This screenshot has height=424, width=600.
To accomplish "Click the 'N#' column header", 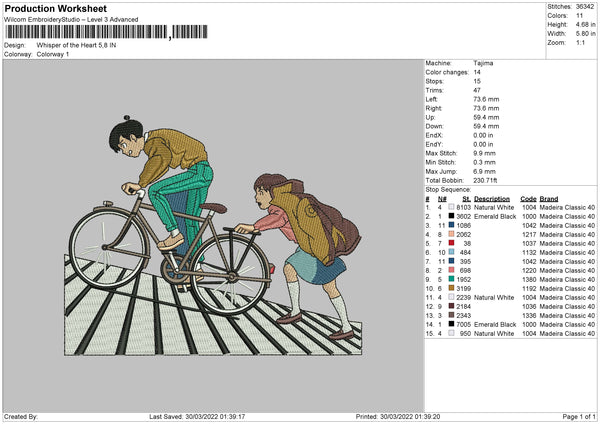I will (x=442, y=199).
